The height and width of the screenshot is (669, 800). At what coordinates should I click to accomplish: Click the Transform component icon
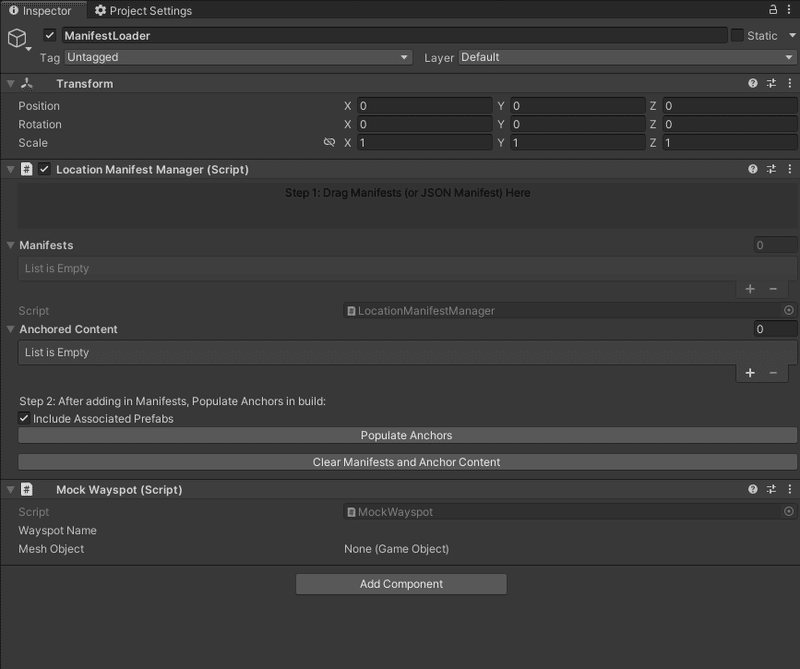(x=27, y=83)
